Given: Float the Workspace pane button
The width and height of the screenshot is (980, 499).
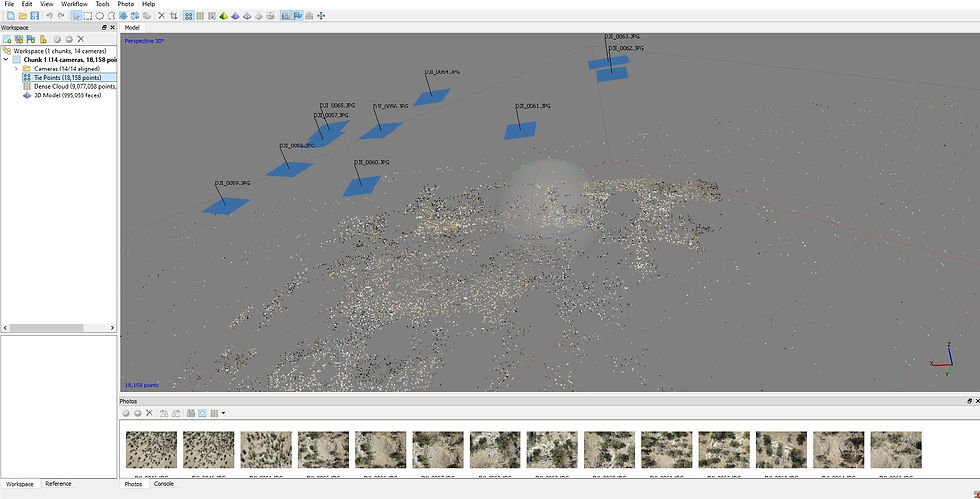Looking at the screenshot, I should click(104, 28).
